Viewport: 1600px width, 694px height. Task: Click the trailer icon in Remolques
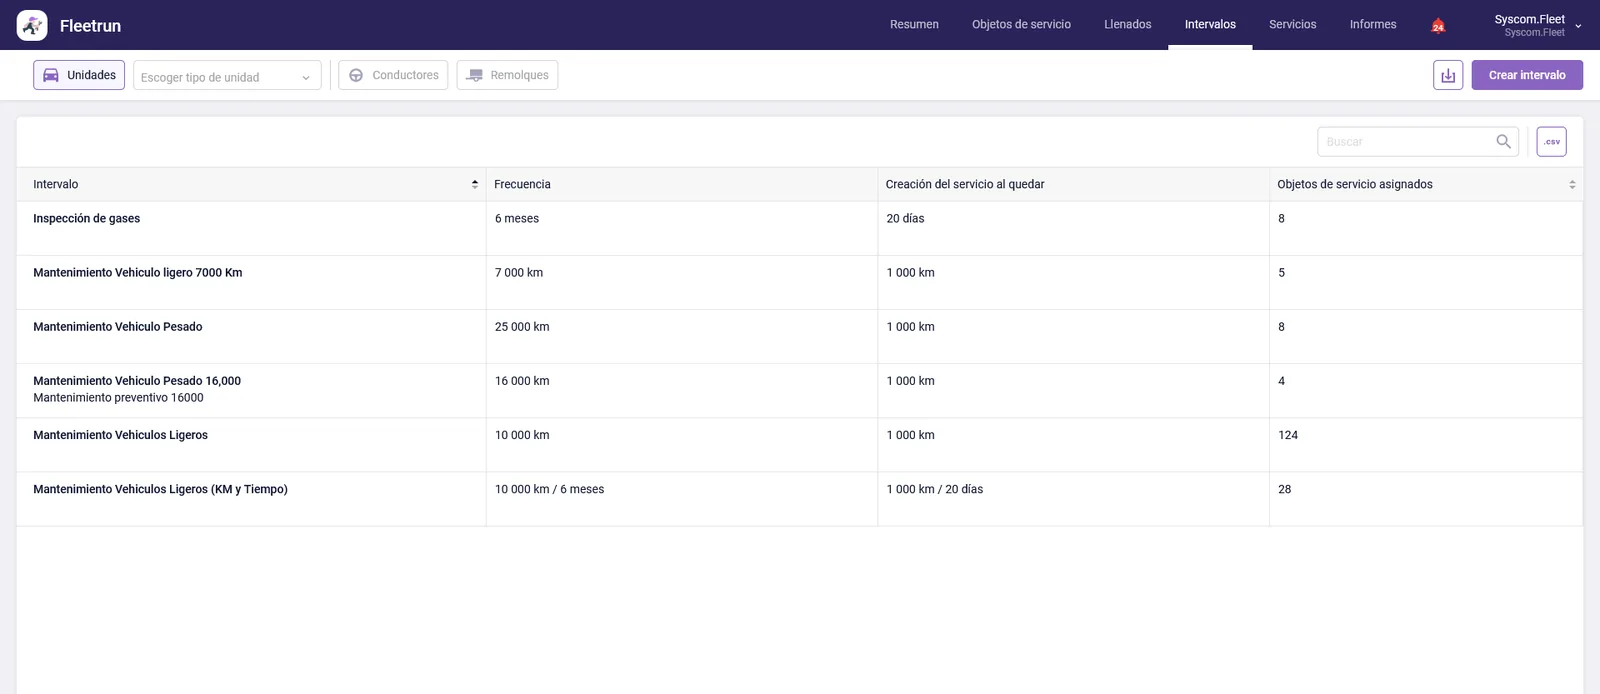point(474,75)
